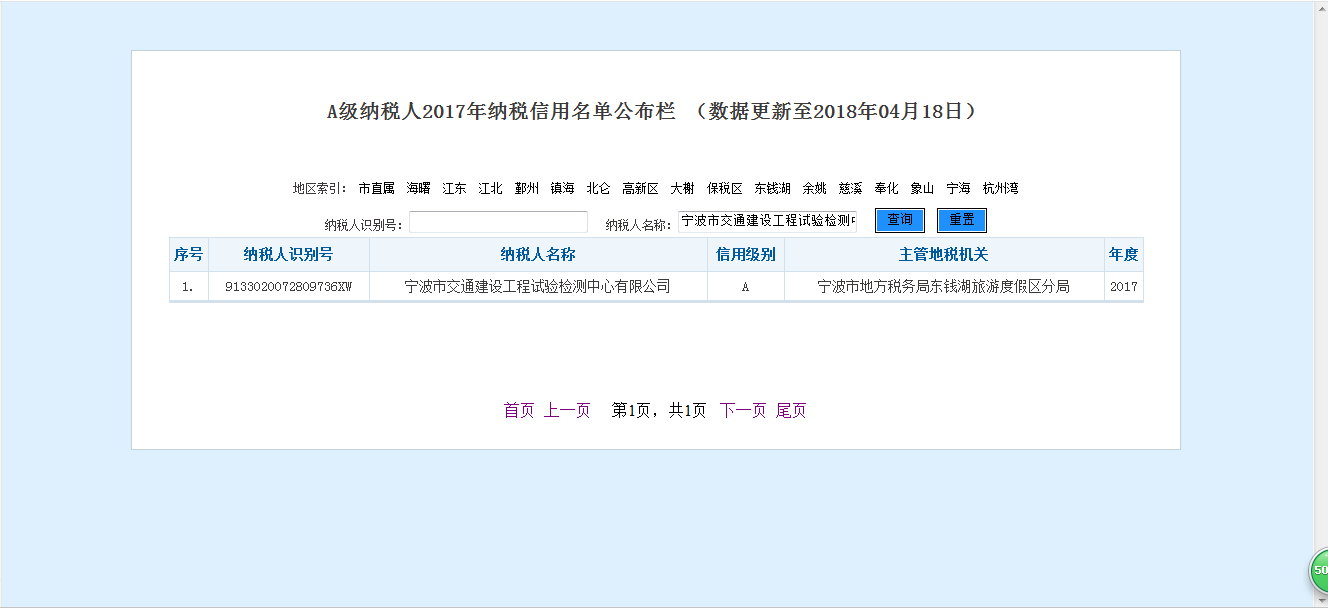Select the 北仑 region link
This screenshot has width=1328, height=609.
click(x=598, y=188)
